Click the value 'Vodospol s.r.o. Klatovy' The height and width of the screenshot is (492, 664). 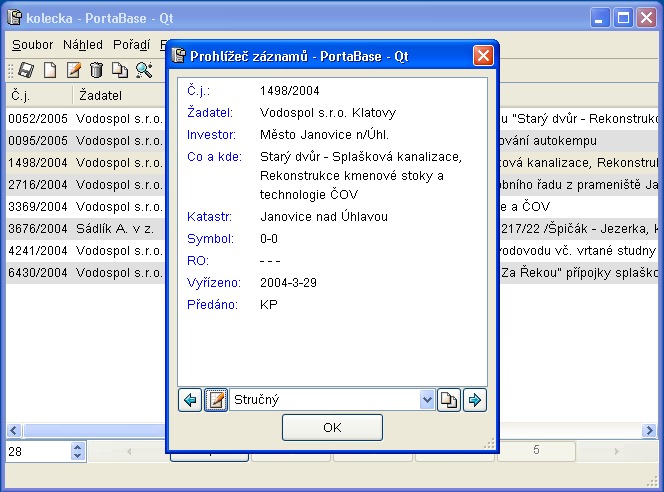click(328, 113)
